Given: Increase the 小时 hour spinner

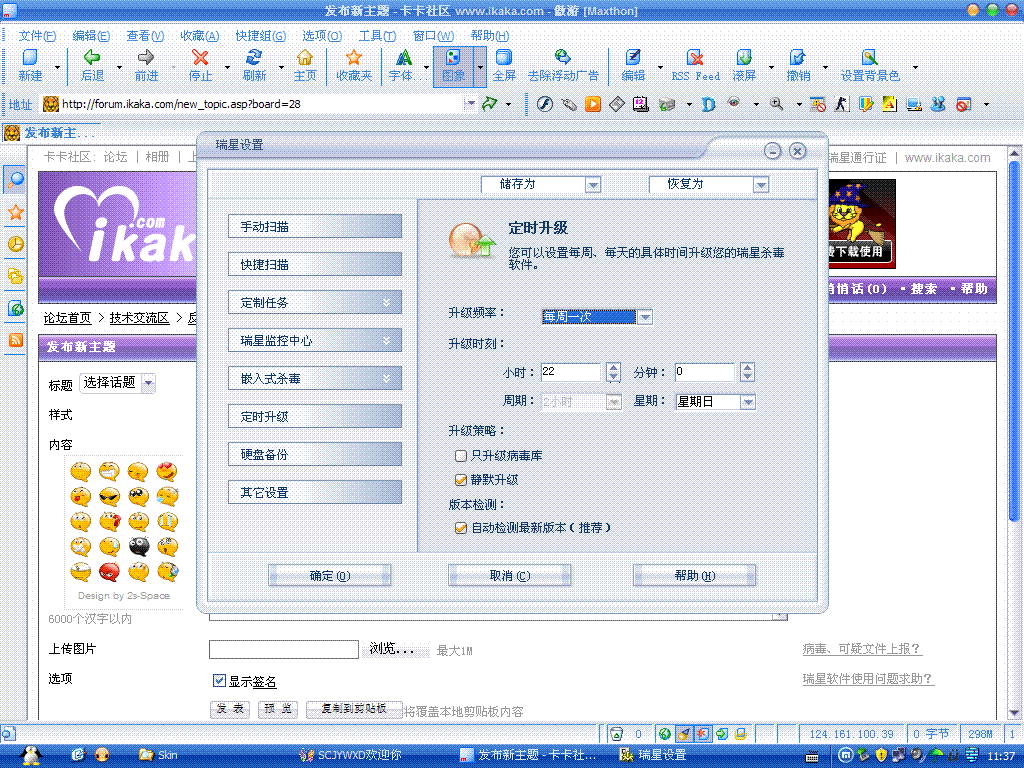Looking at the screenshot, I should (x=613, y=368).
